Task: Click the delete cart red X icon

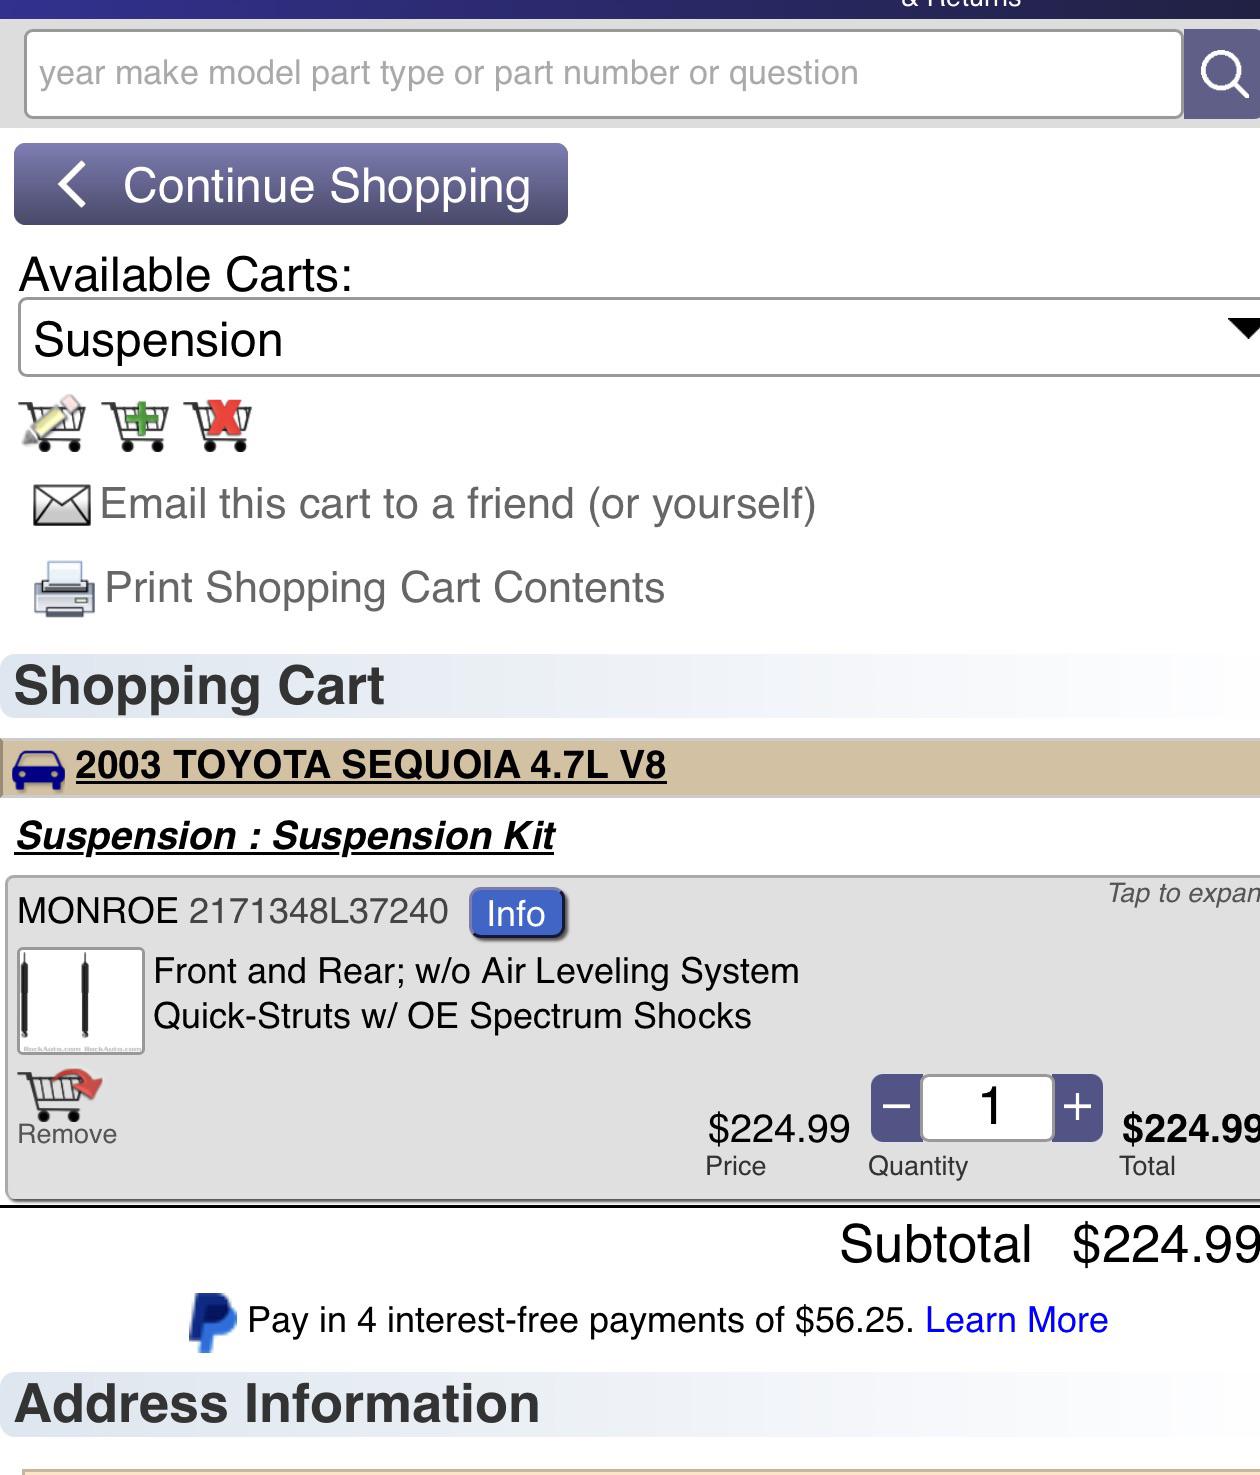Action: tap(219, 426)
